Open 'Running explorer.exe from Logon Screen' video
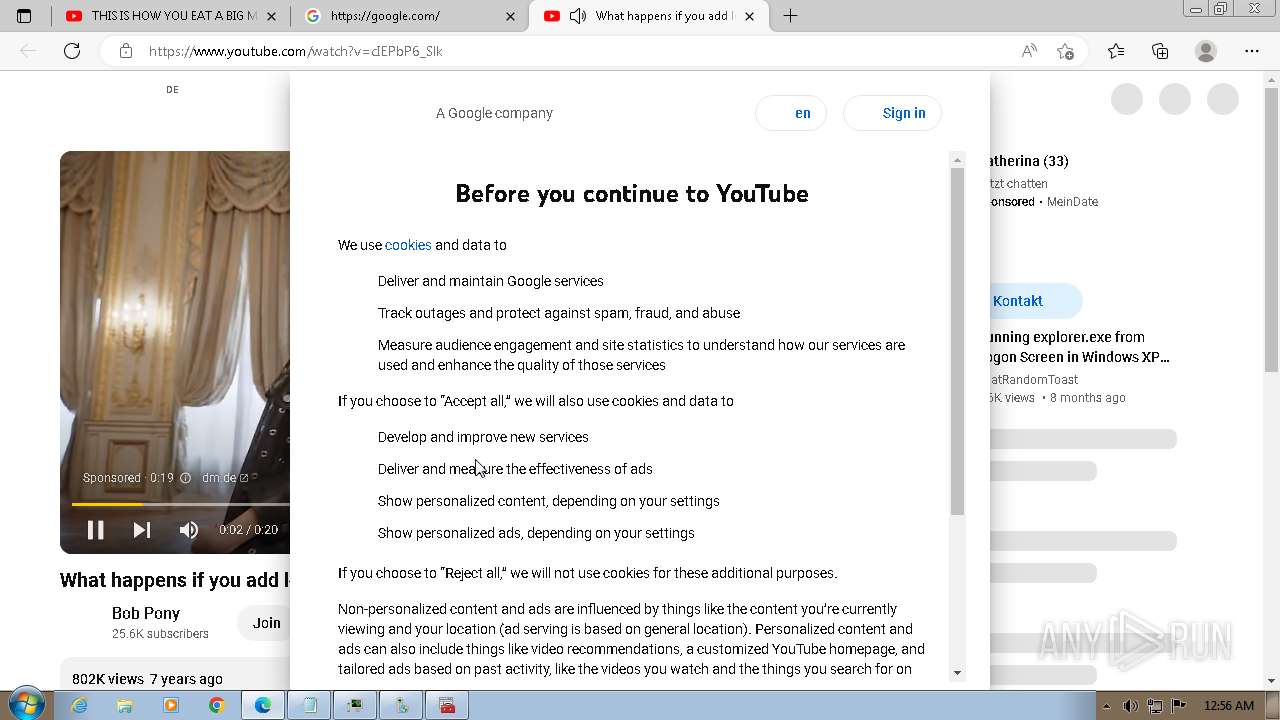Screen dimensions: 1280x720 (1078, 347)
